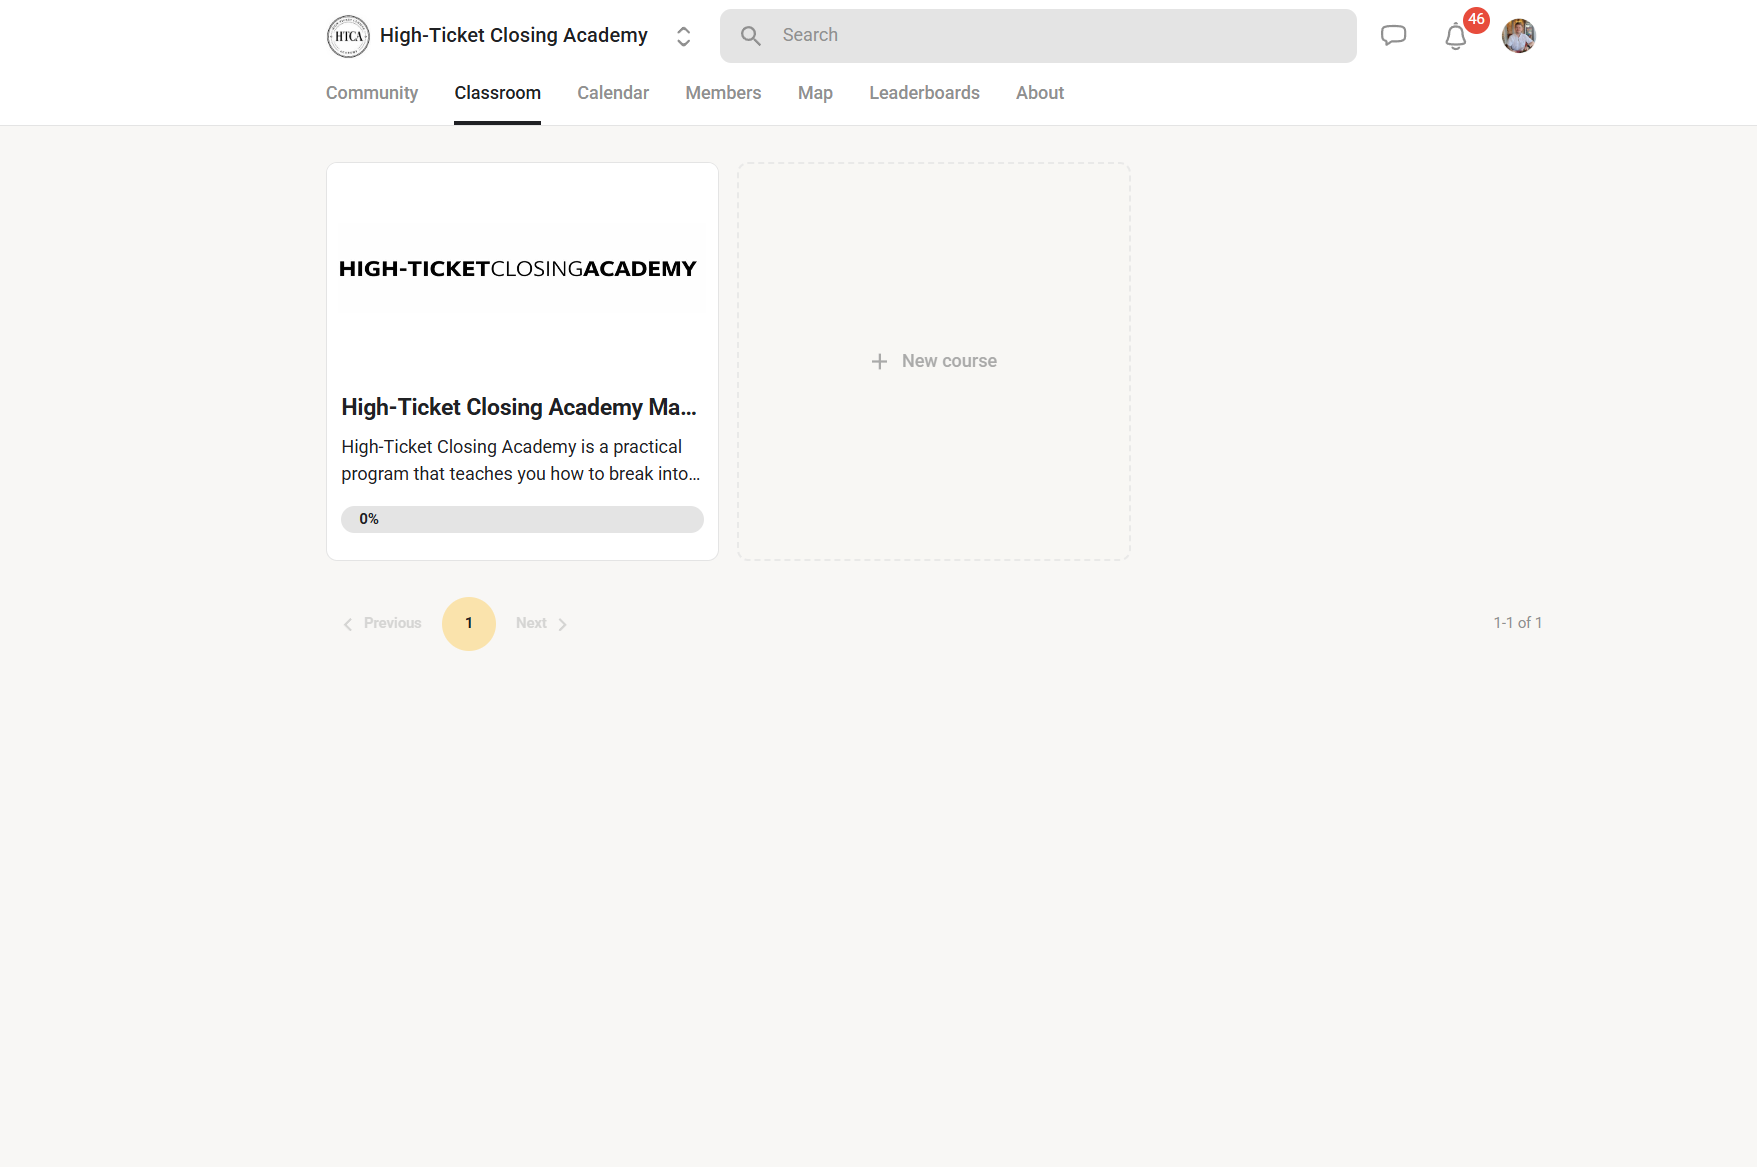Expand the community switcher arrows

[683, 36]
